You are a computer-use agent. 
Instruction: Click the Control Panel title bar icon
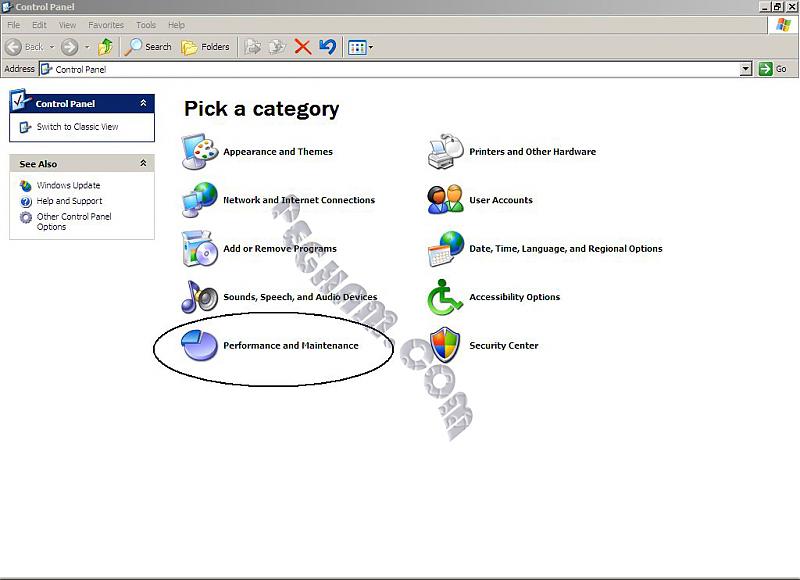(7, 7)
